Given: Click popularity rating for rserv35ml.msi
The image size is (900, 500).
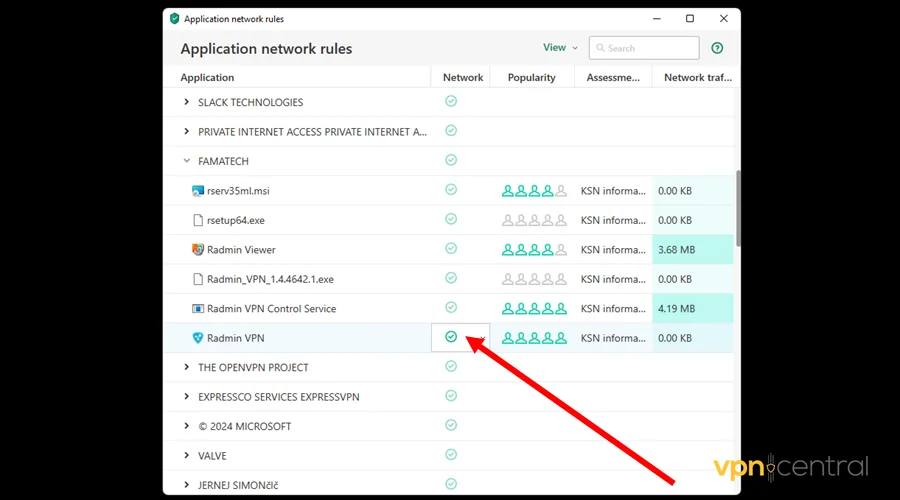Looking at the screenshot, I should pyautogui.click(x=534, y=191).
